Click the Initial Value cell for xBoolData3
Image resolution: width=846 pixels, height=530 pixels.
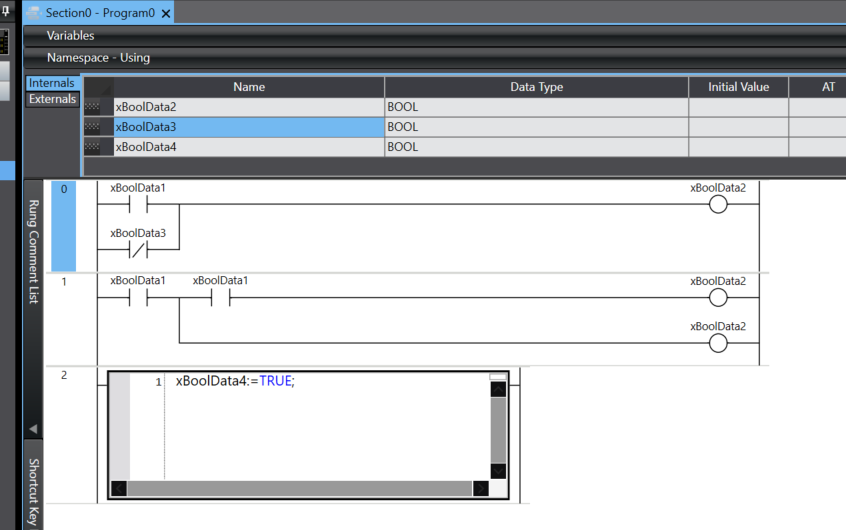coord(738,127)
